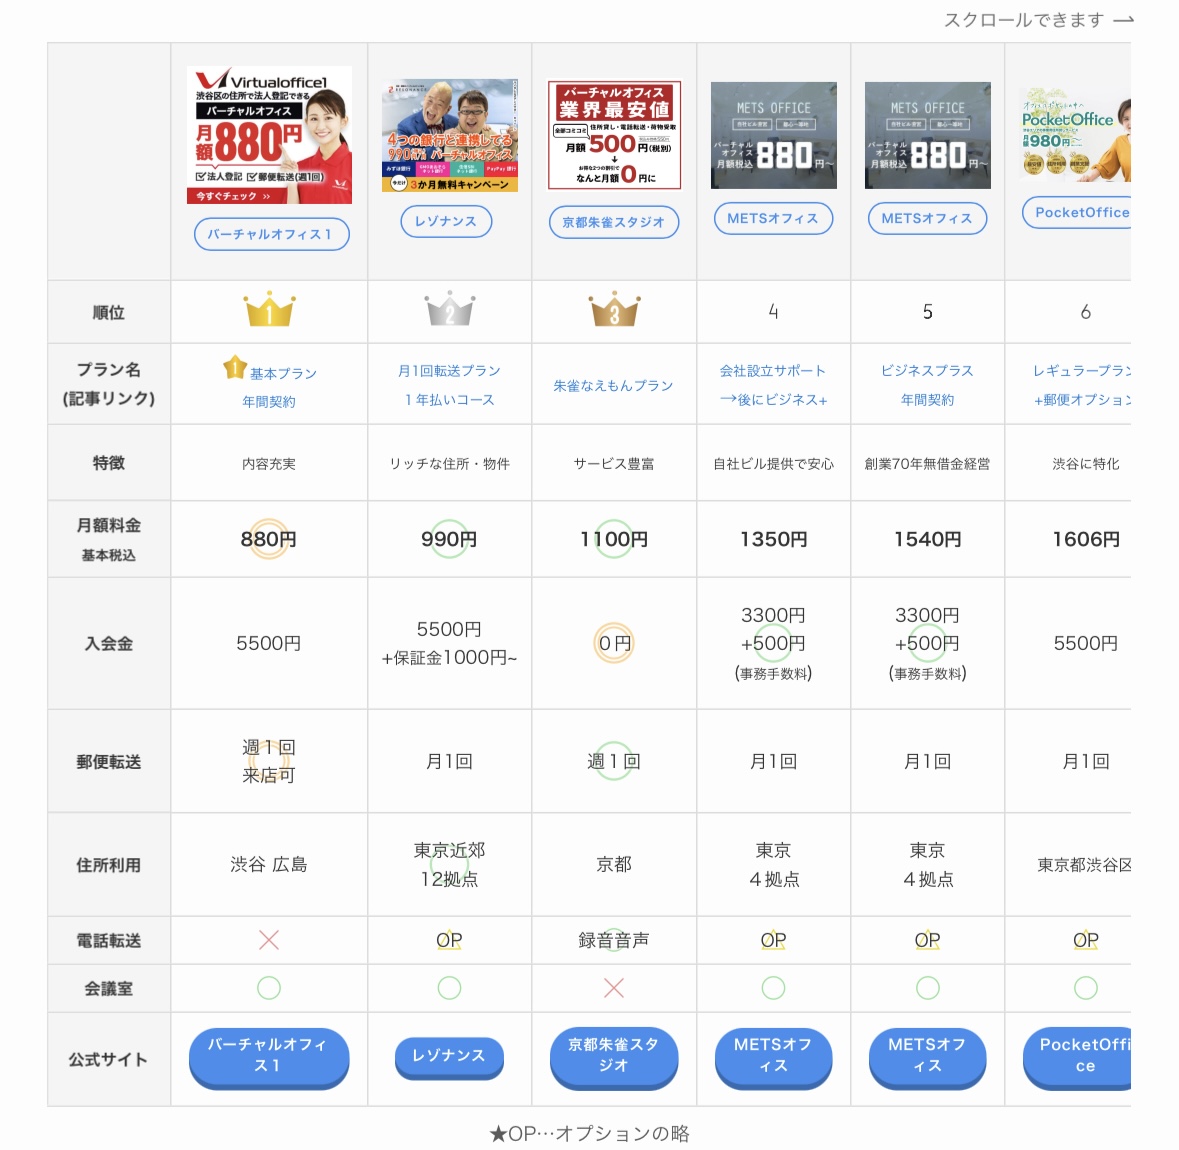Image resolution: width=1179 pixels, height=1150 pixels.
Task: Click the ★OP…オプションの略 footnote
Action: [590, 1133]
